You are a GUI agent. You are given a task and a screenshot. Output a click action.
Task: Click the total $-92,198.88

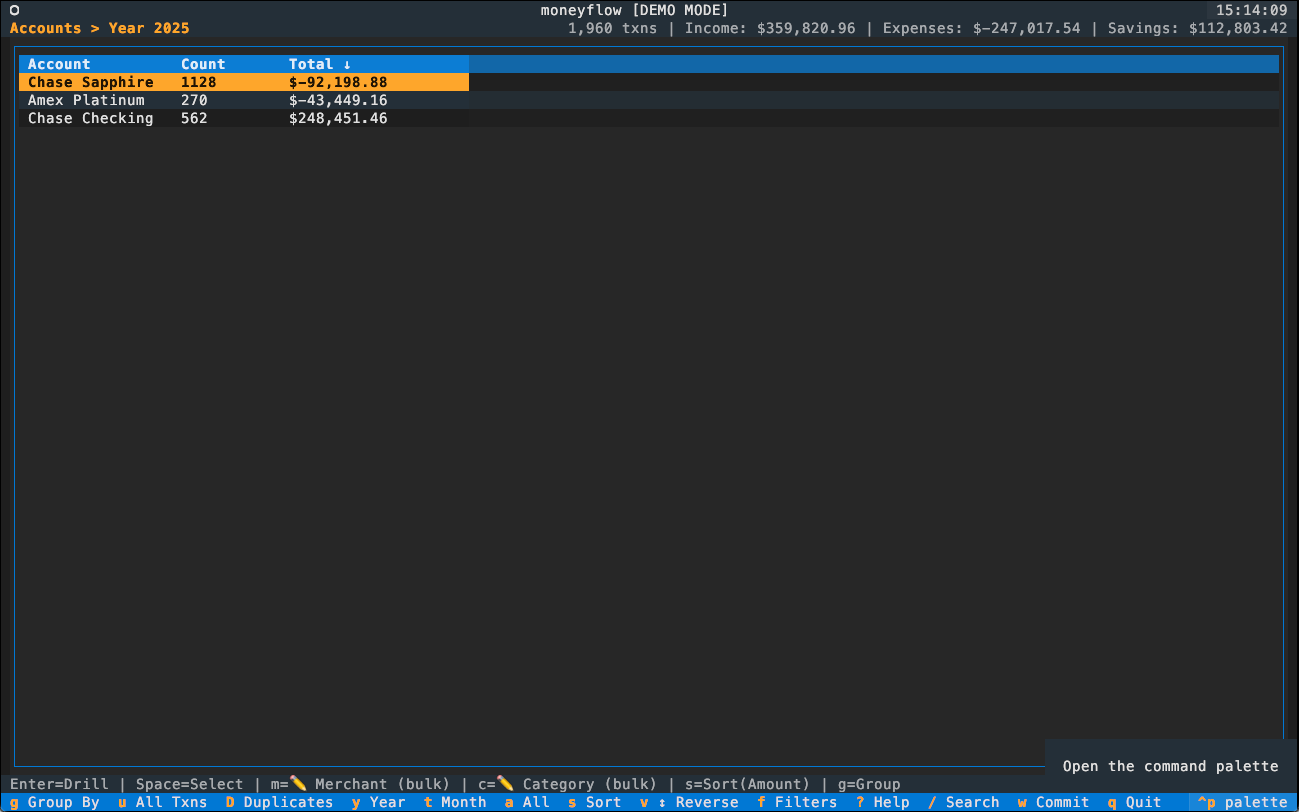[x=338, y=82]
